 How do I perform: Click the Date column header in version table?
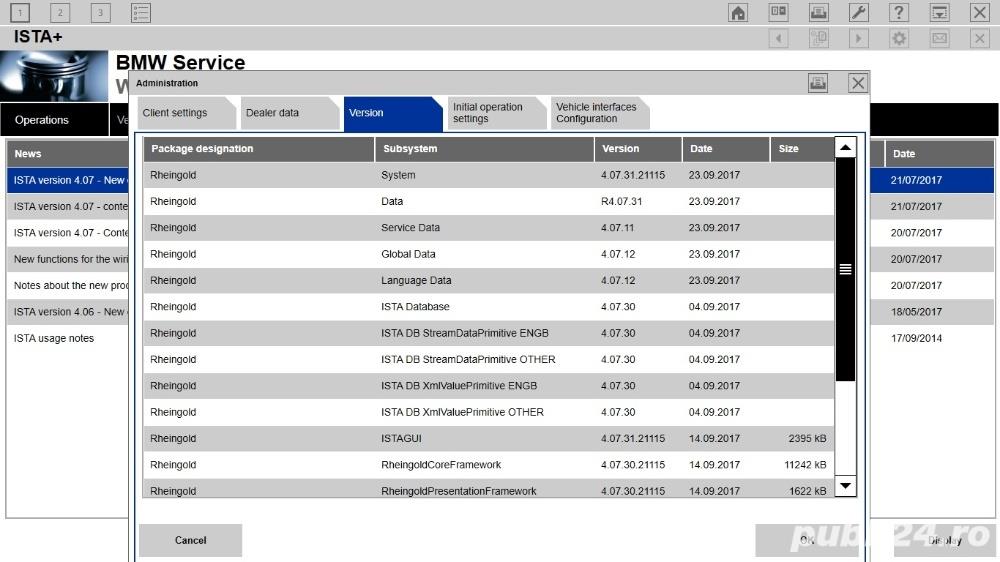(x=726, y=149)
